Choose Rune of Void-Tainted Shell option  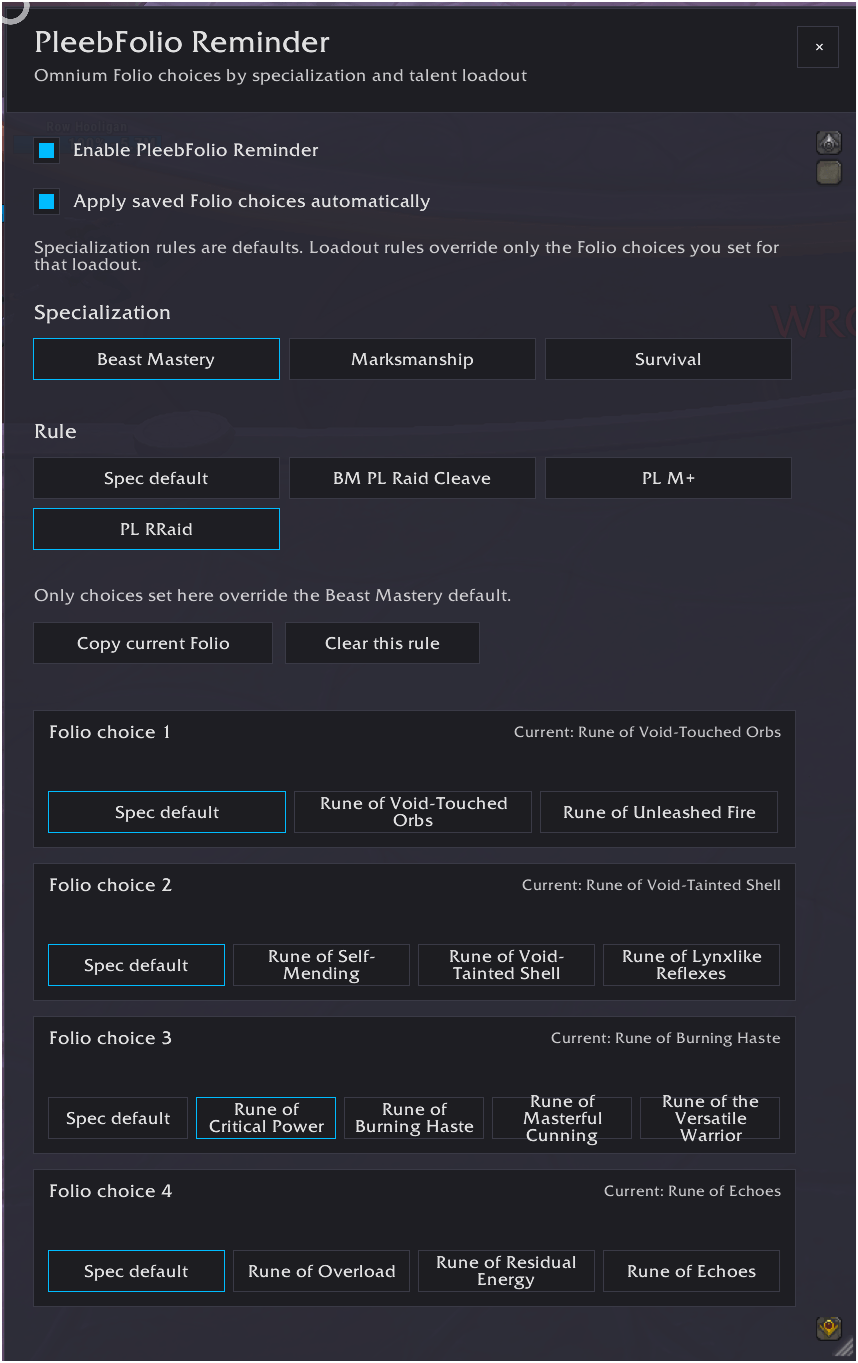pyautogui.click(x=506, y=965)
